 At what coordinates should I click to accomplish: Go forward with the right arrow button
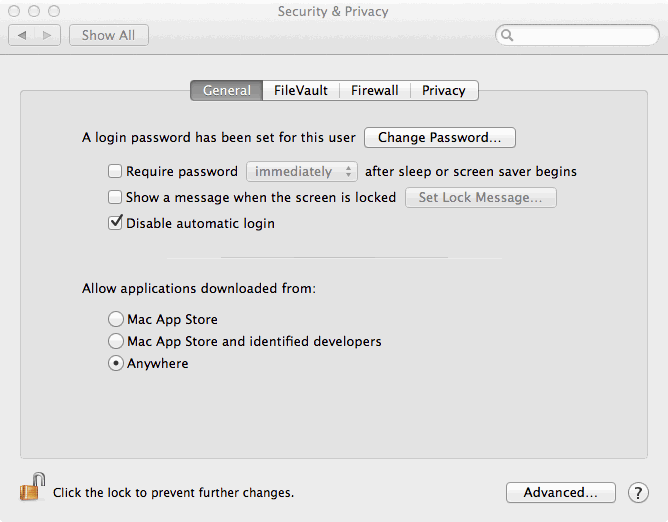(x=47, y=35)
